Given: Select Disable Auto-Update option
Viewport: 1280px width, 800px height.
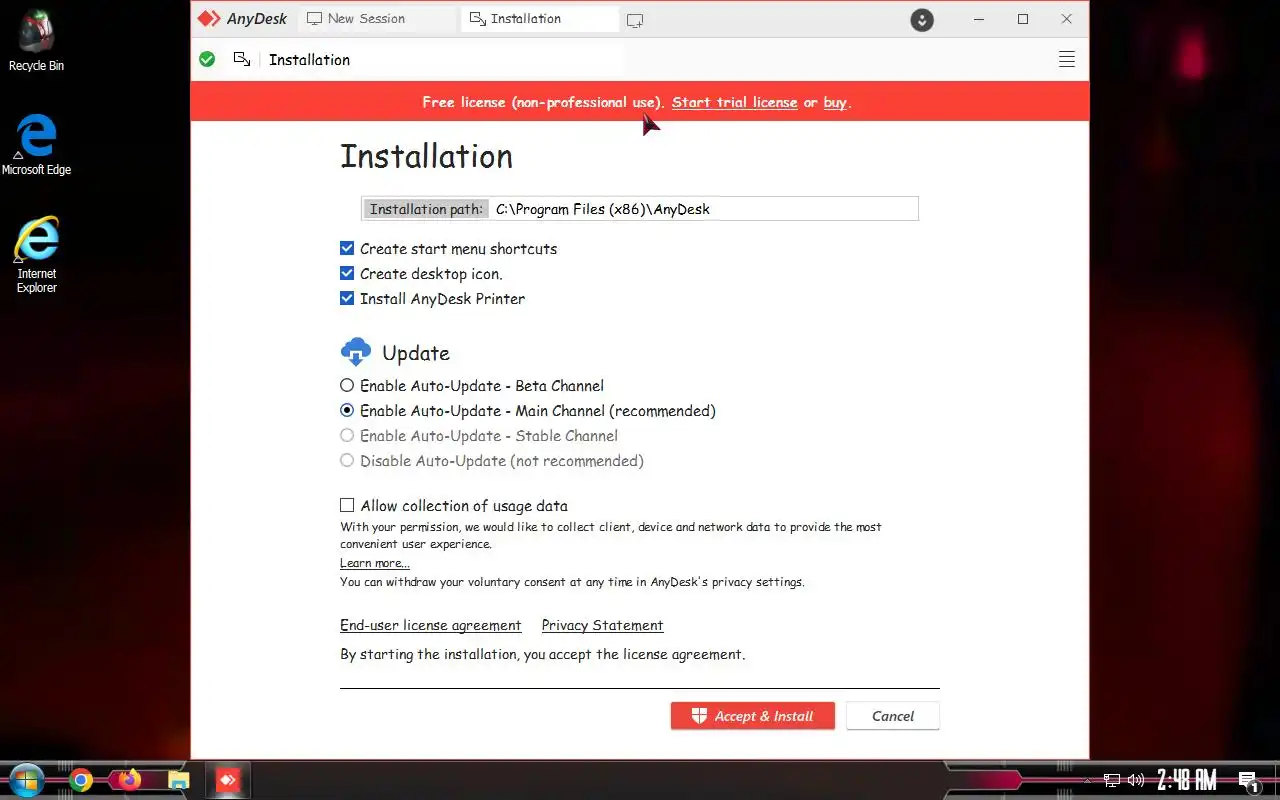Looking at the screenshot, I should 347,460.
